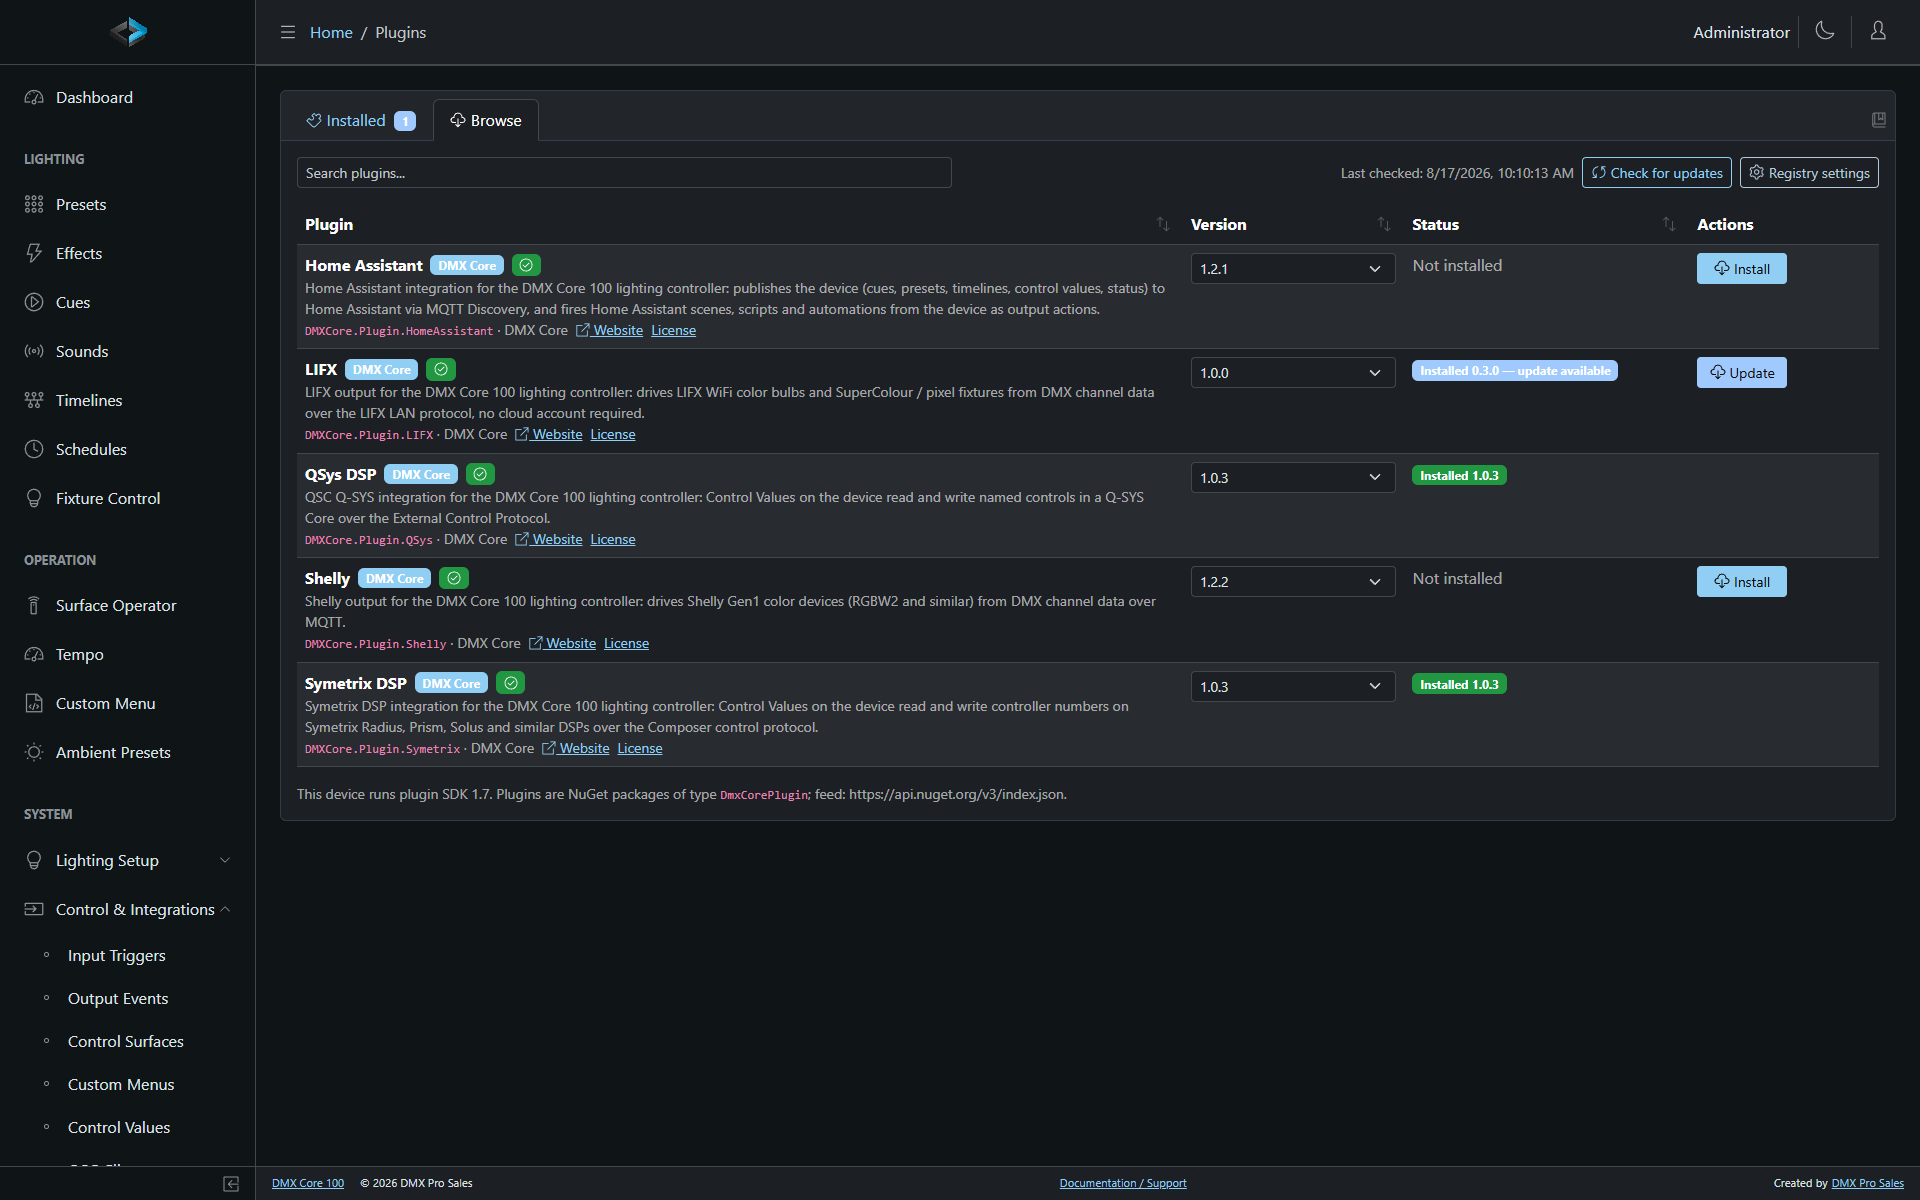Image resolution: width=1920 pixels, height=1200 pixels.
Task: Click the DMX Core logo icon
Action: (128, 32)
